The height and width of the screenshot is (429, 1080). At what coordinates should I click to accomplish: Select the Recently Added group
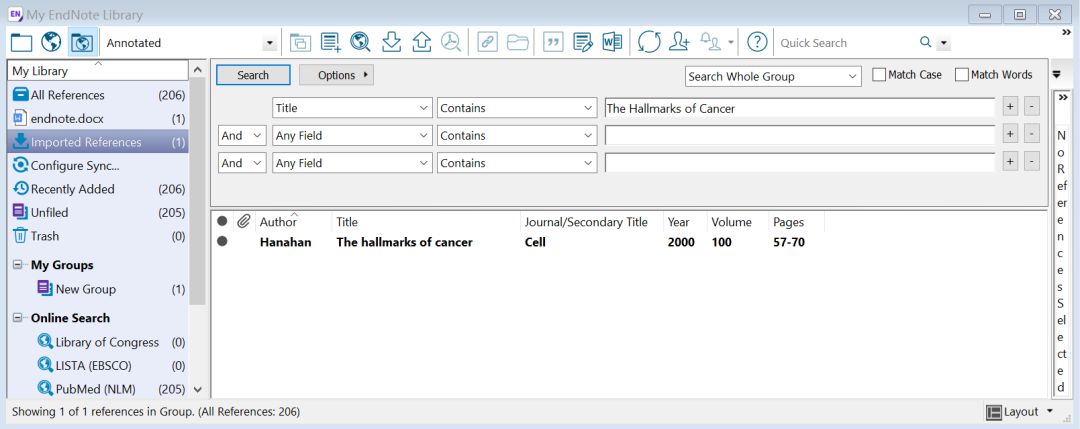(x=98, y=189)
